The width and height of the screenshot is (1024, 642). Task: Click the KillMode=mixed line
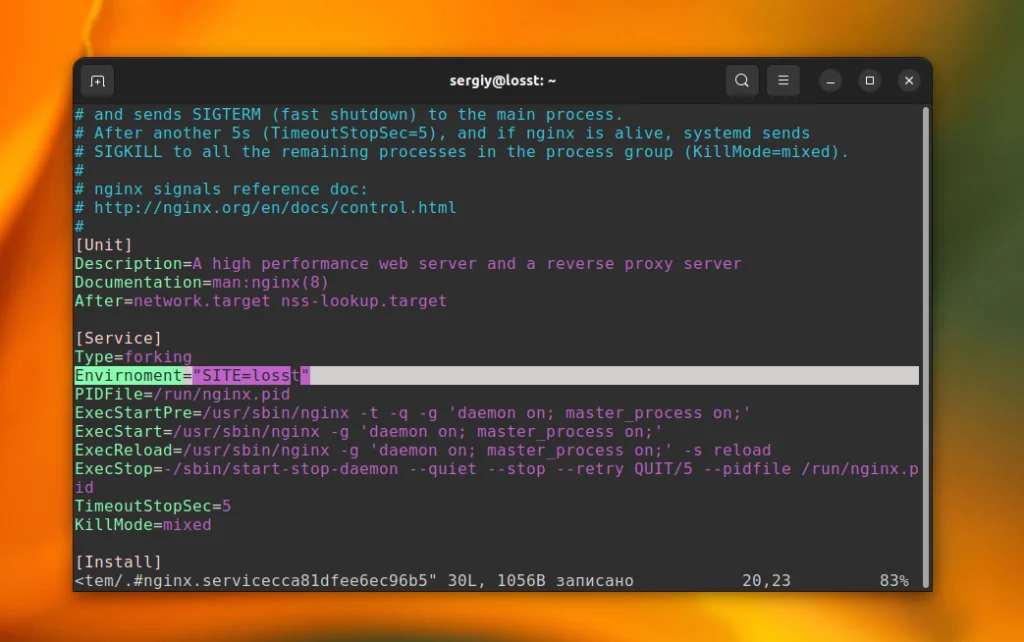point(143,524)
